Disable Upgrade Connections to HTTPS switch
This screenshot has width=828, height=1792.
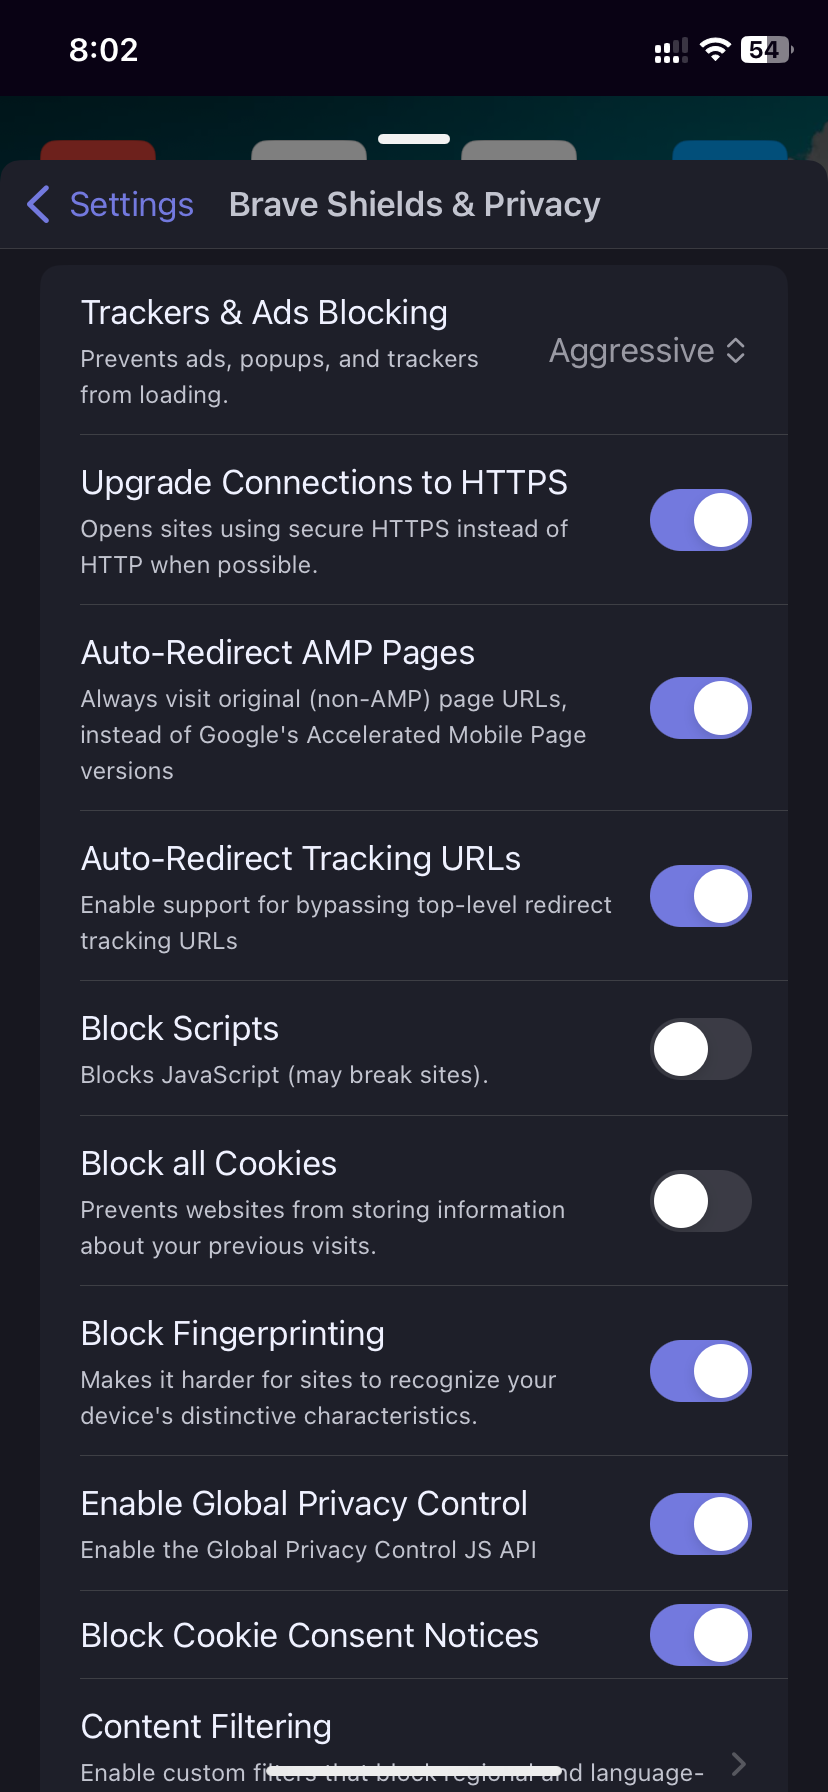pos(700,520)
